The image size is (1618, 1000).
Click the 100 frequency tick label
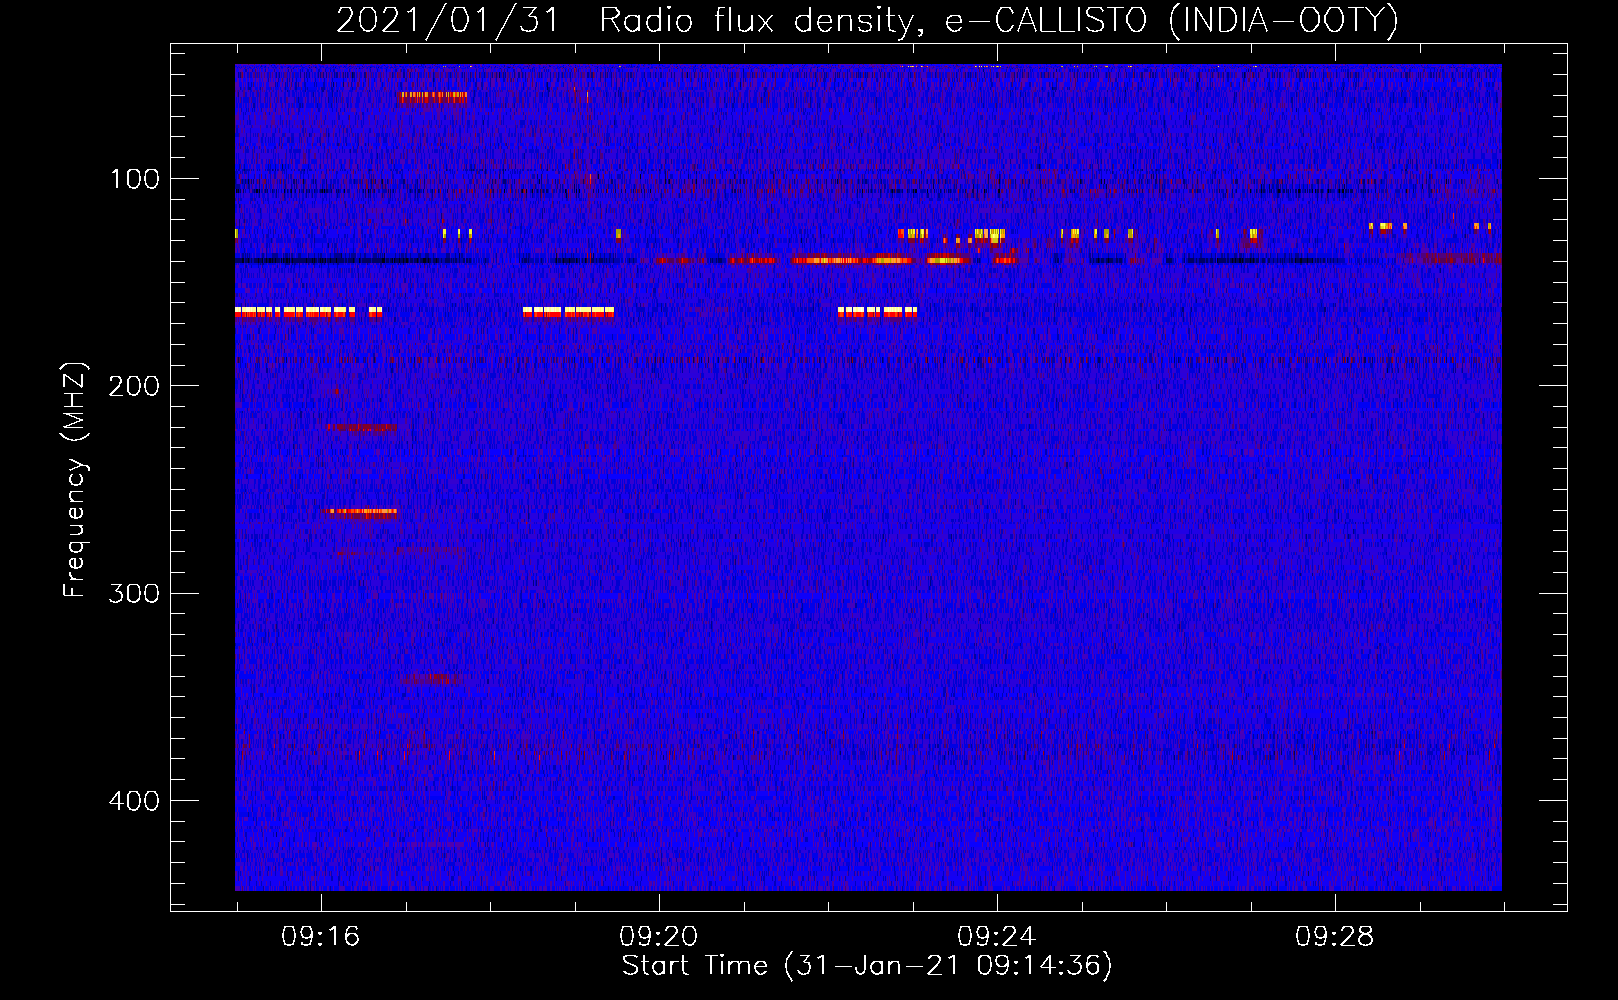click(x=135, y=179)
